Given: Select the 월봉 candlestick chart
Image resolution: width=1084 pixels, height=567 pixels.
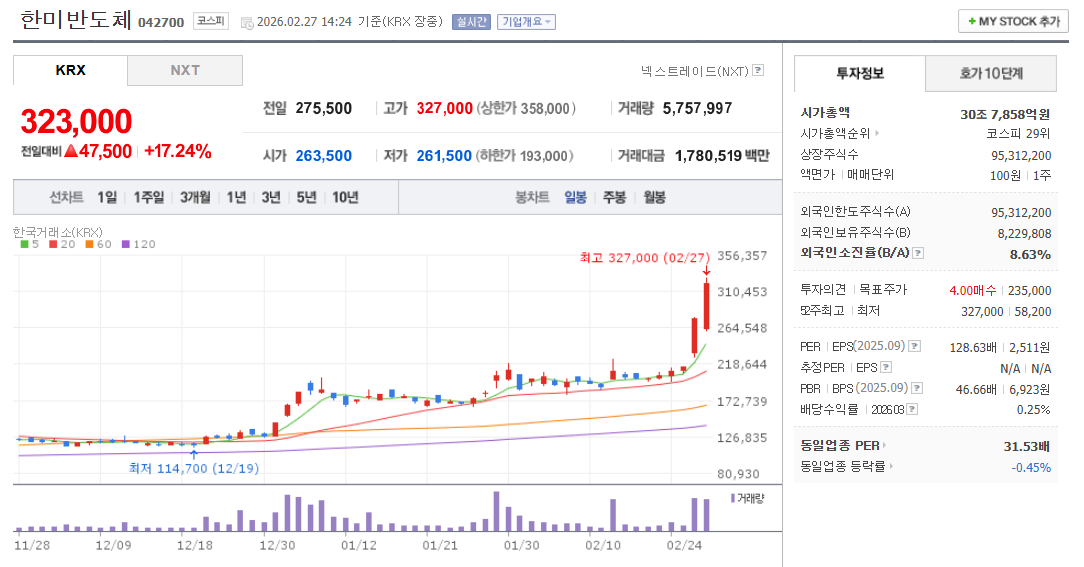Looking at the screenshot, I should [654, 198].
